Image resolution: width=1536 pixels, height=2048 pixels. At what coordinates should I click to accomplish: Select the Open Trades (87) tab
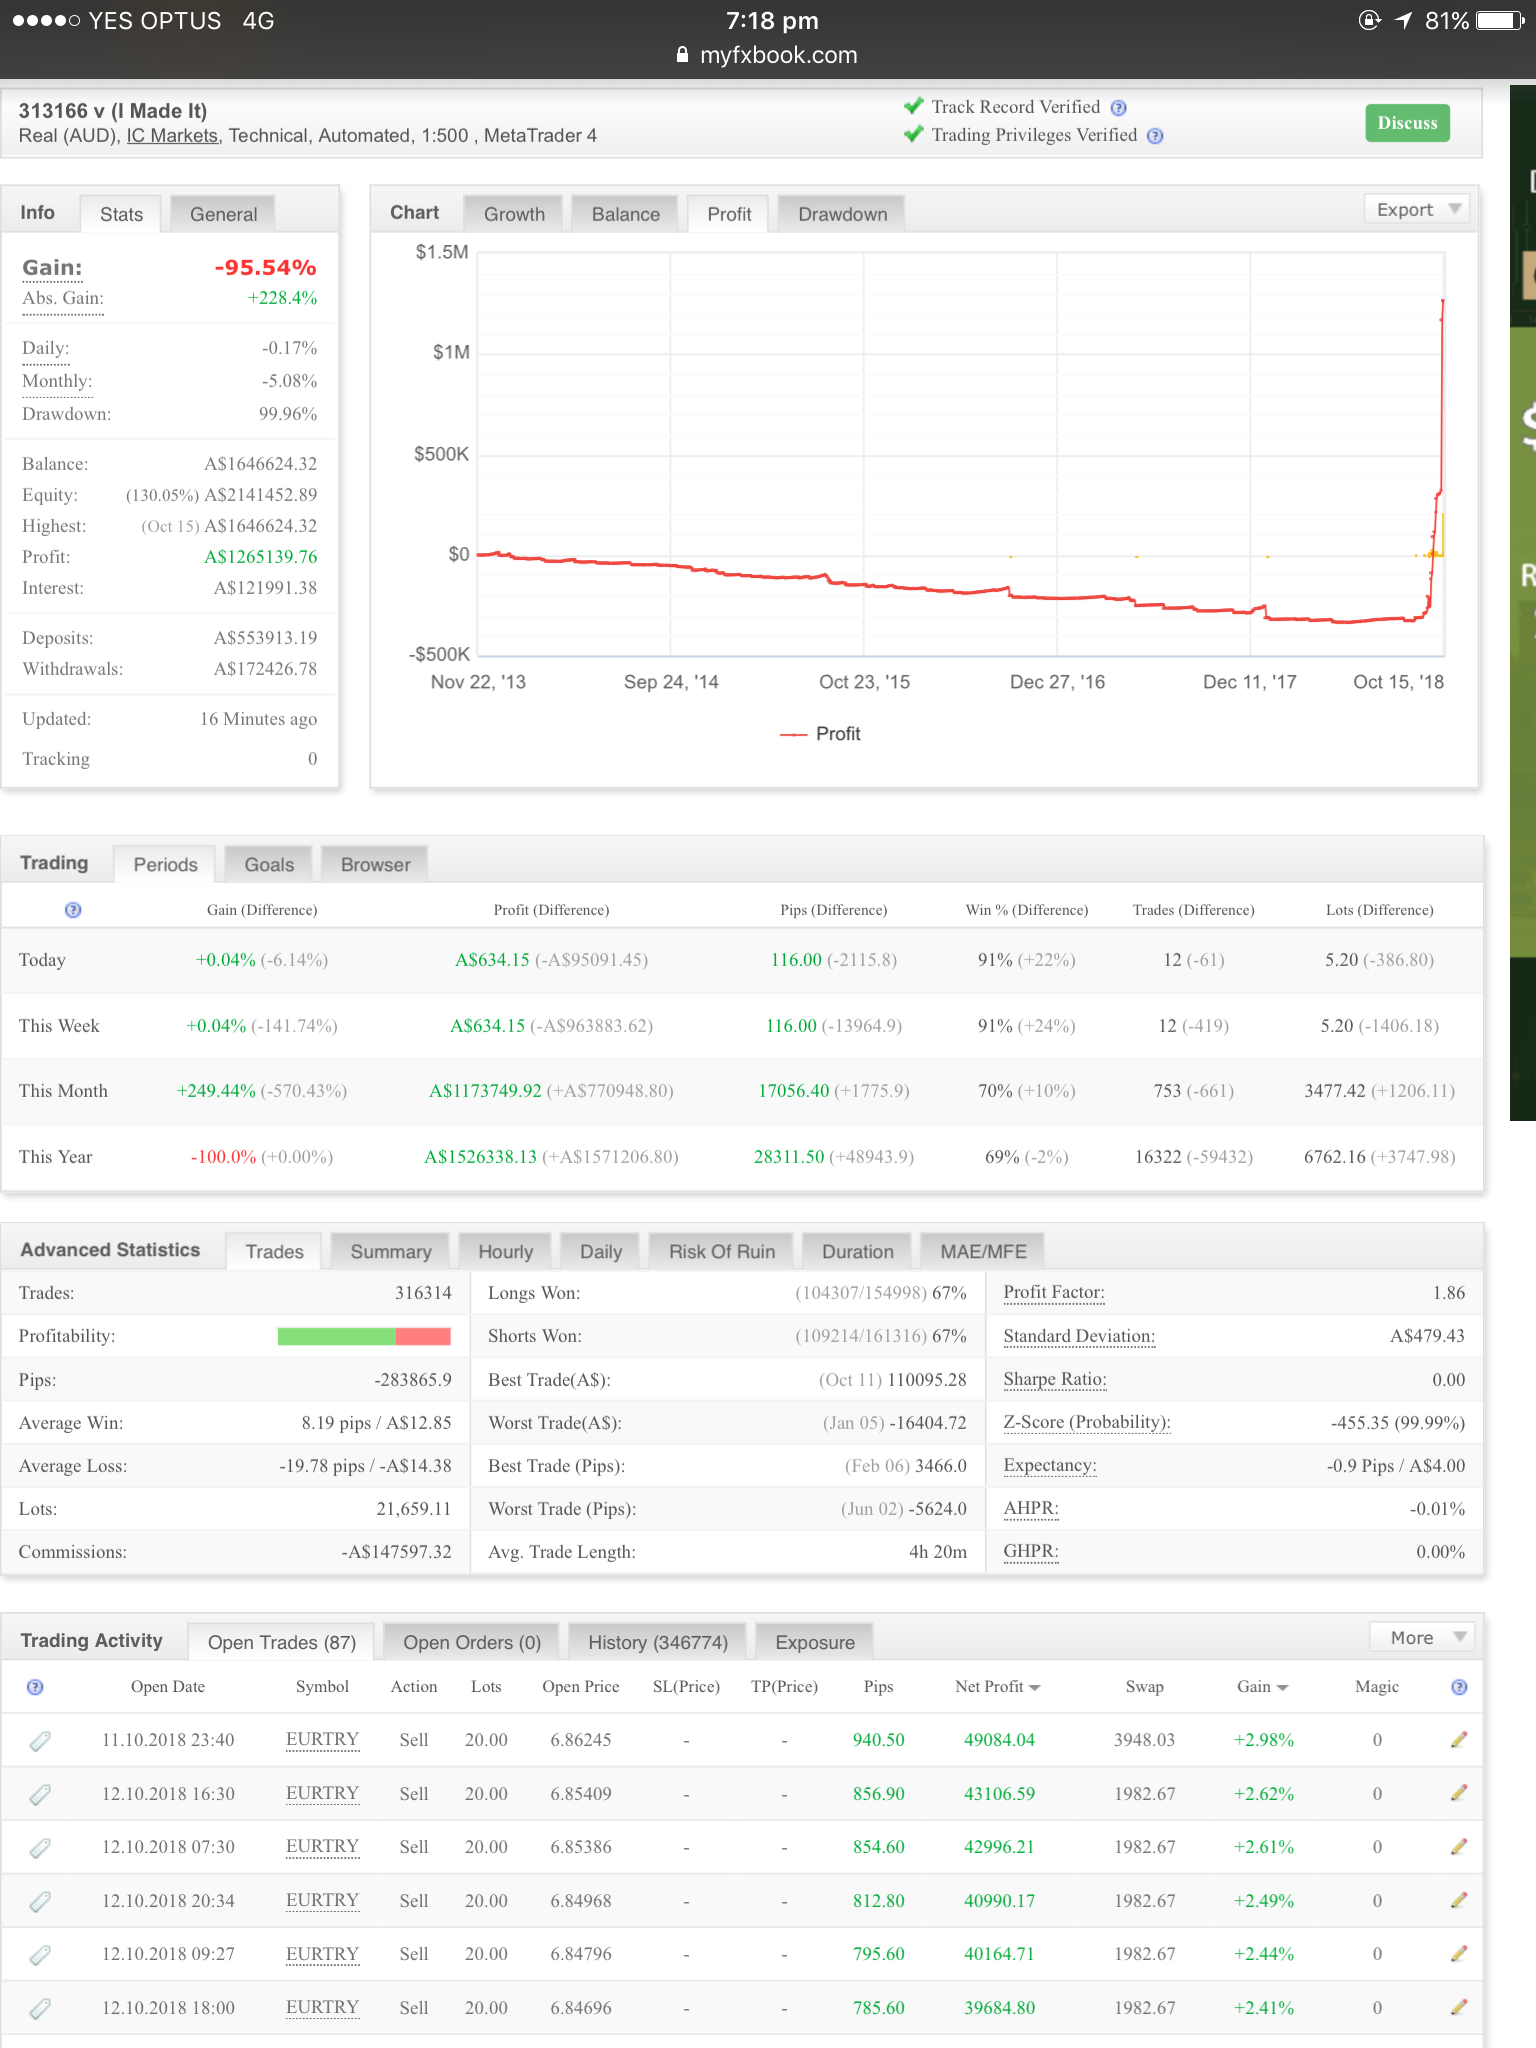281,1642
